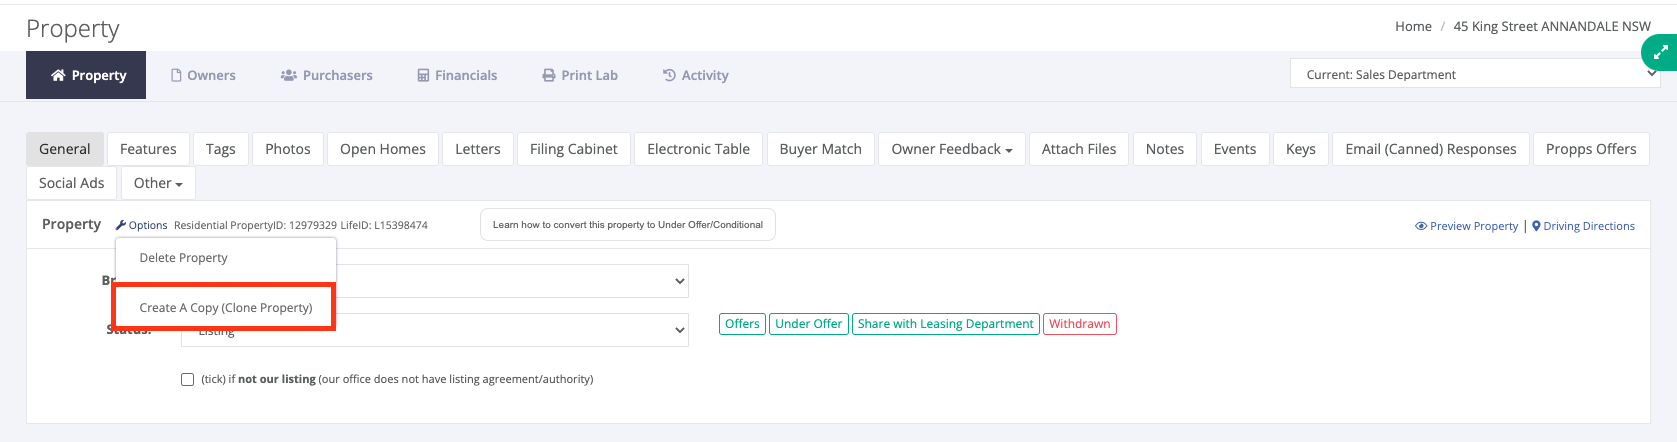Open the Notes sub-tab
Viewport: 1677px width, 442px height.
click(x=1165, y=149)
